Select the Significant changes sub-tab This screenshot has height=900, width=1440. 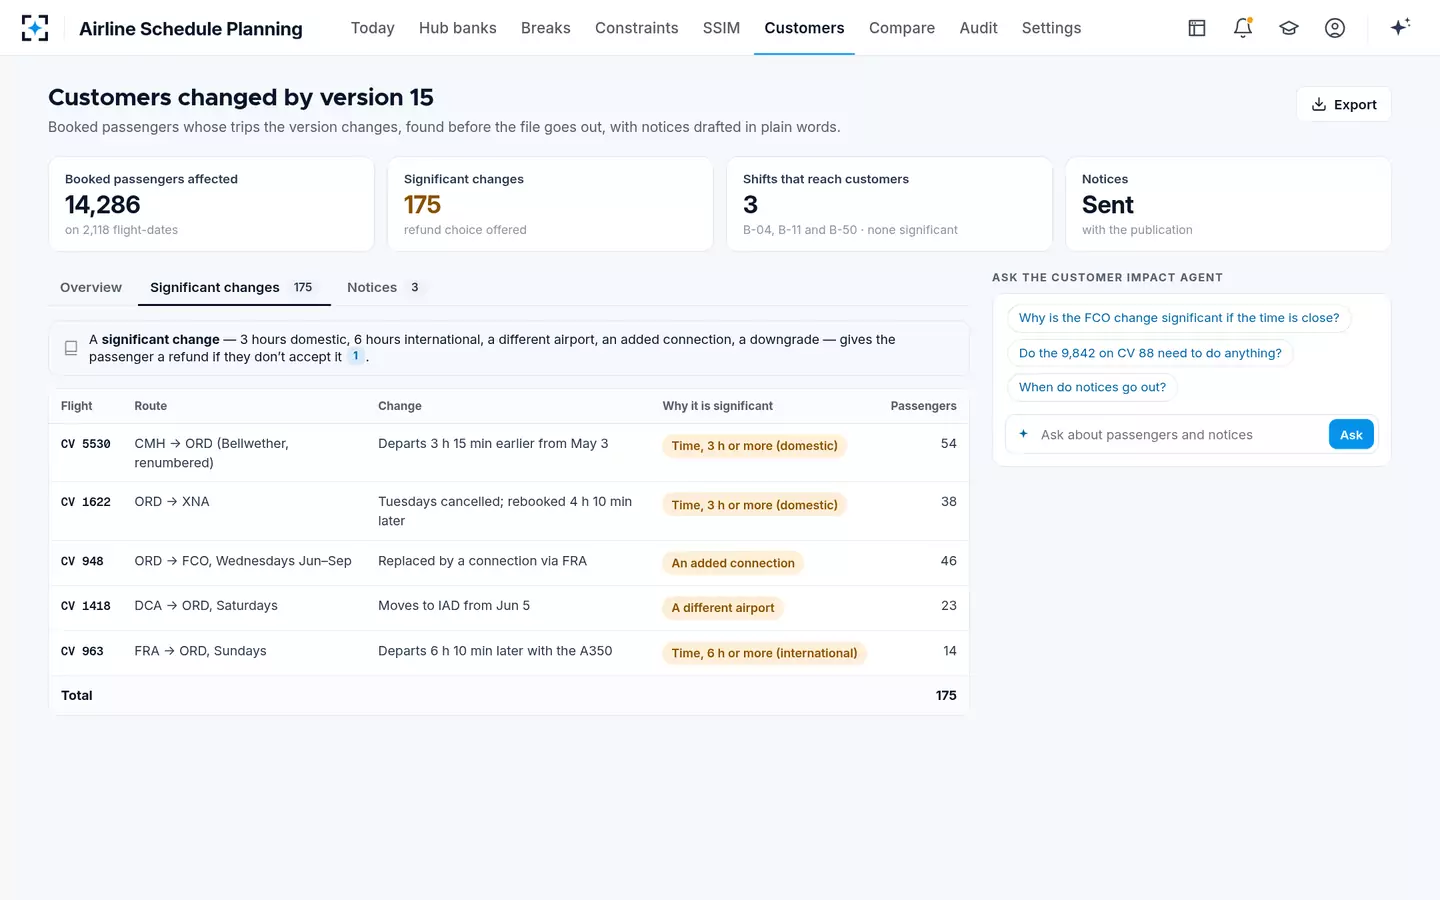coord(232,287)
